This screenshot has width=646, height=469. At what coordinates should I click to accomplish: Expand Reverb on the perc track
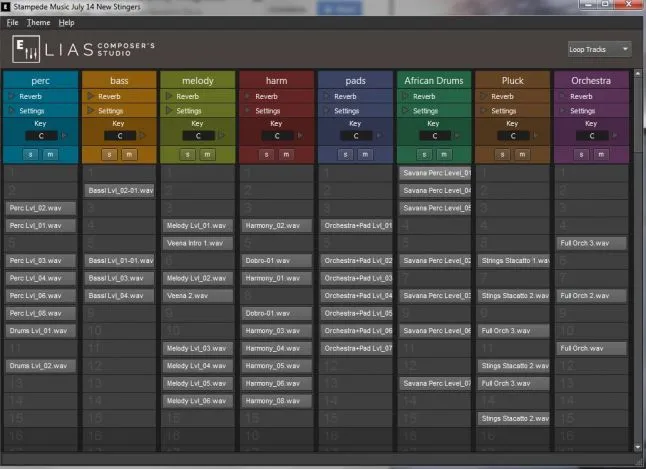(12, 96)
